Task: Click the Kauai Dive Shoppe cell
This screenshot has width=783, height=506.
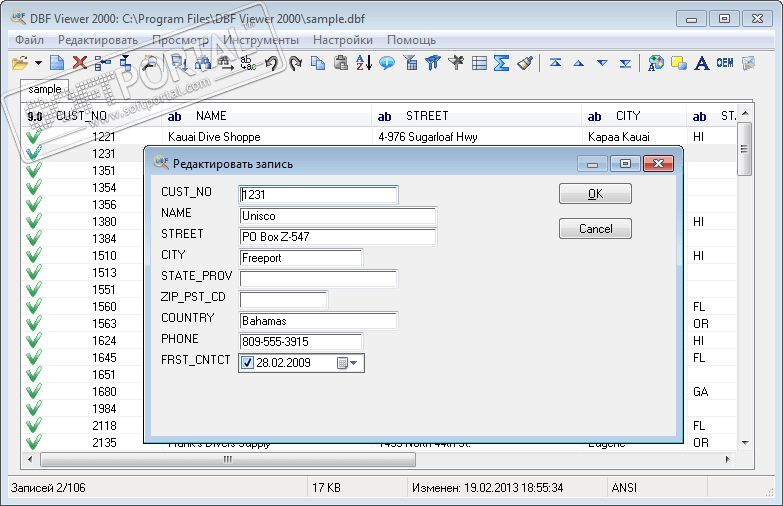Action: pyautogui.click(x=267, y=137)
